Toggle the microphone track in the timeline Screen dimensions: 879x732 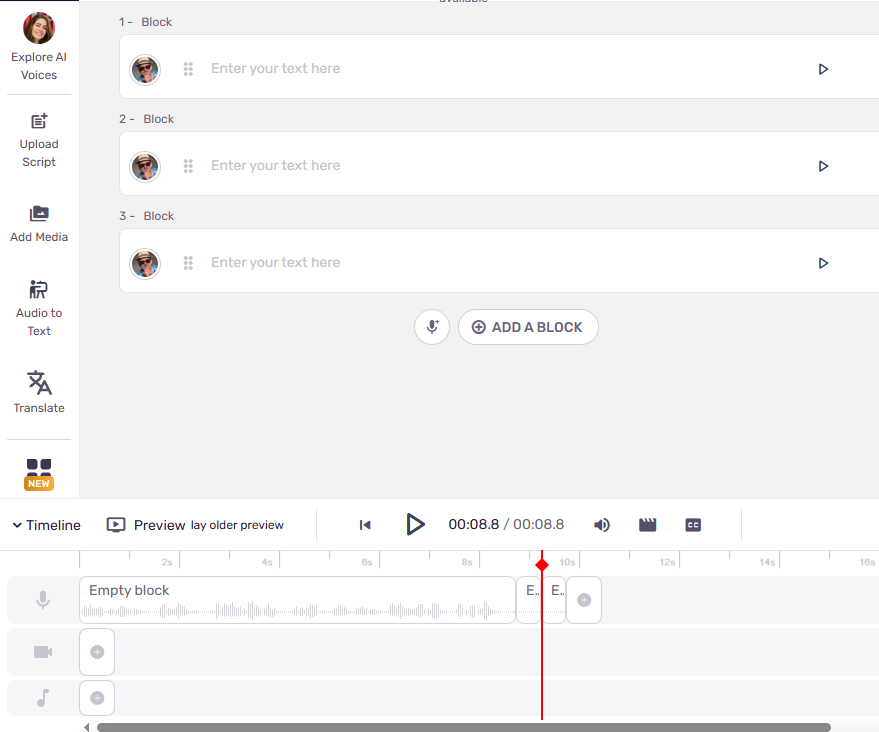(41, 599)
